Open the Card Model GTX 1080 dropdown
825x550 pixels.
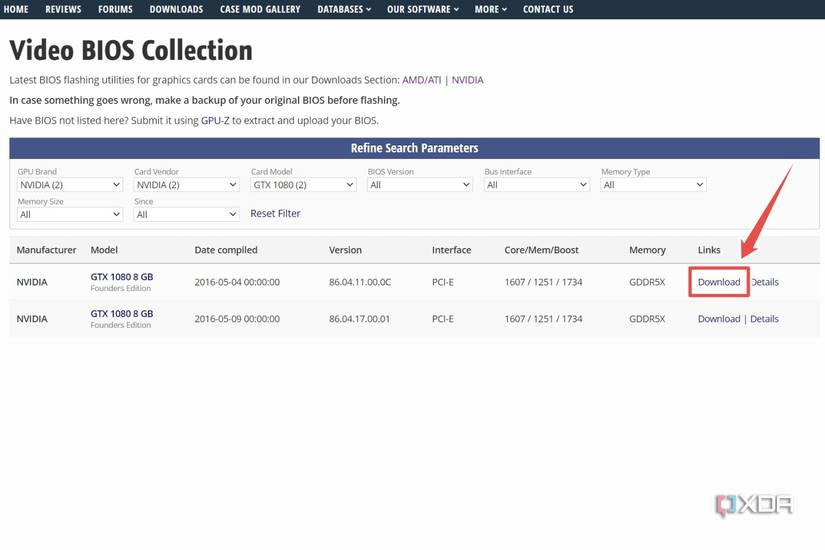[304, 185]
